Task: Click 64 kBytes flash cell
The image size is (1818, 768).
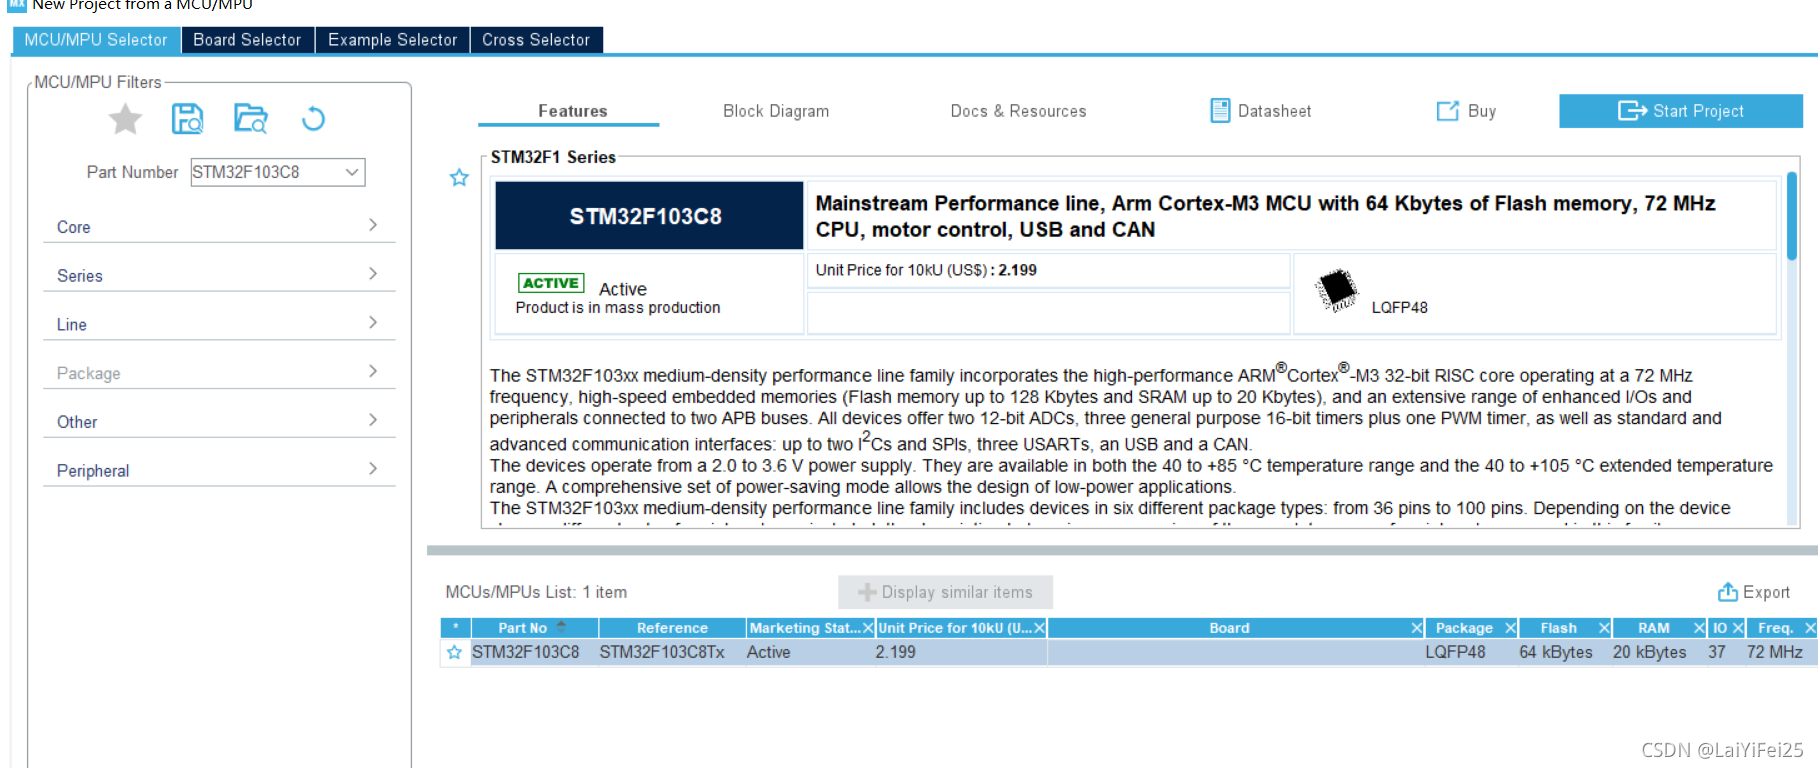Action: [1556, 652]
